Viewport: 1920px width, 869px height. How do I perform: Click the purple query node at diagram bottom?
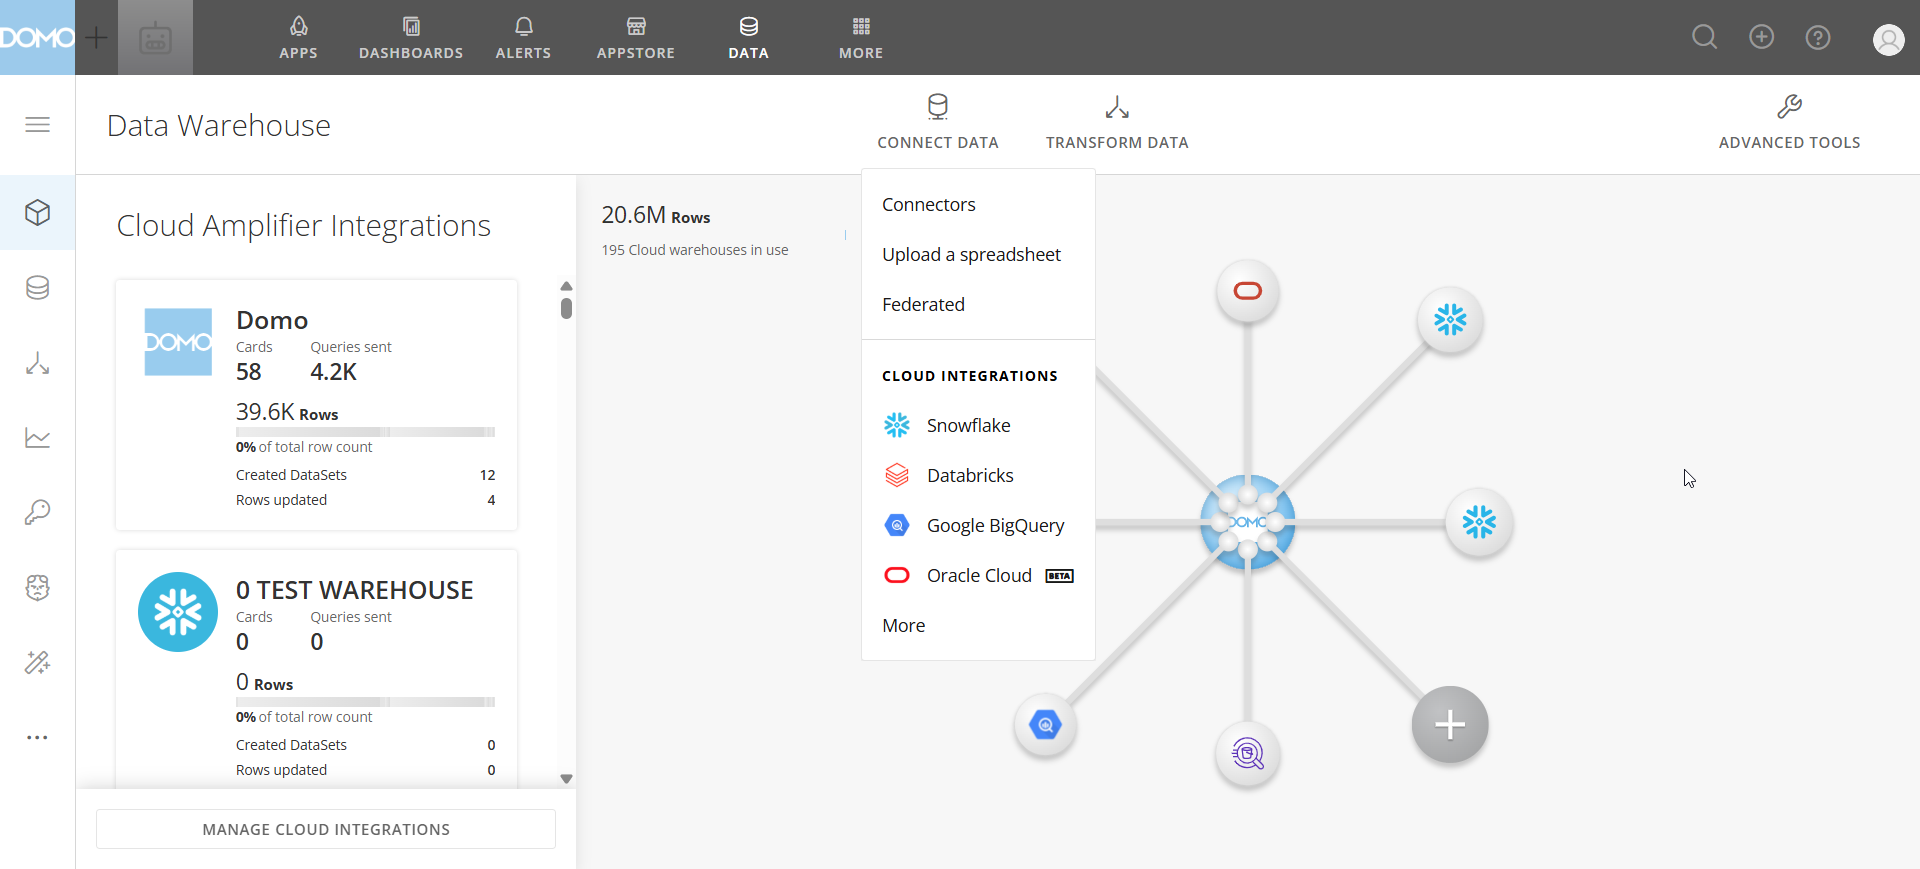coord(1247,753)
